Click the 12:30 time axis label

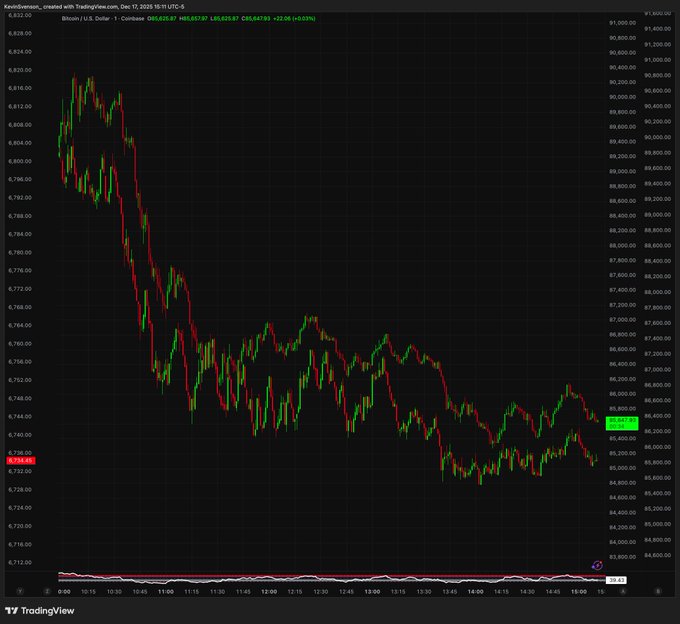tap(320, 591)
